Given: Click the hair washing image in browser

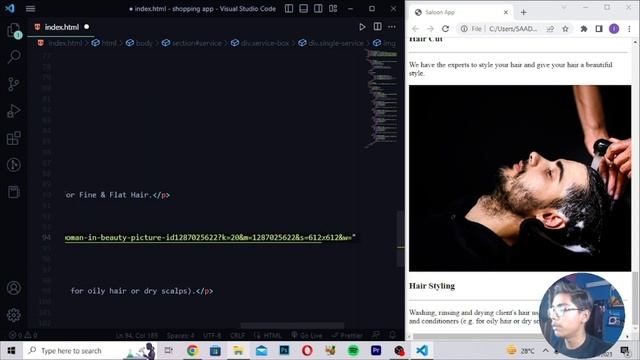Looking at the screenshot, I should coord(520,178).
